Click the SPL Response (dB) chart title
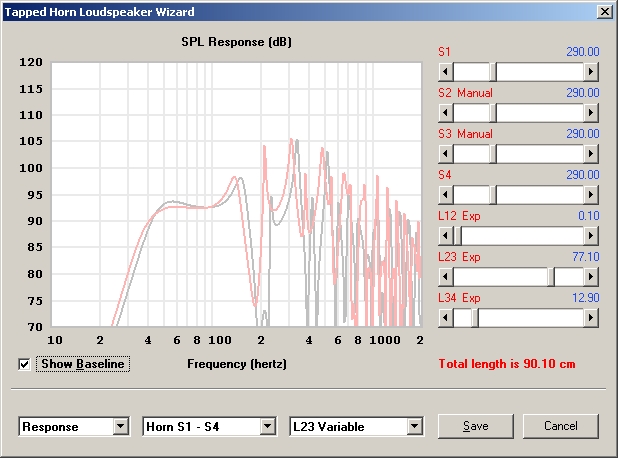Viewport: 618px width, 458px height. click(236, 42)
